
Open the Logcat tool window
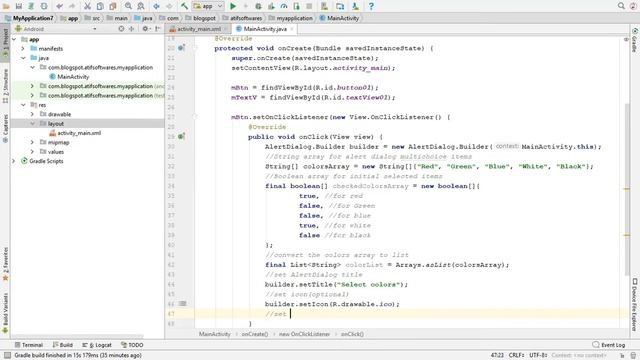(x=97, y=345)
